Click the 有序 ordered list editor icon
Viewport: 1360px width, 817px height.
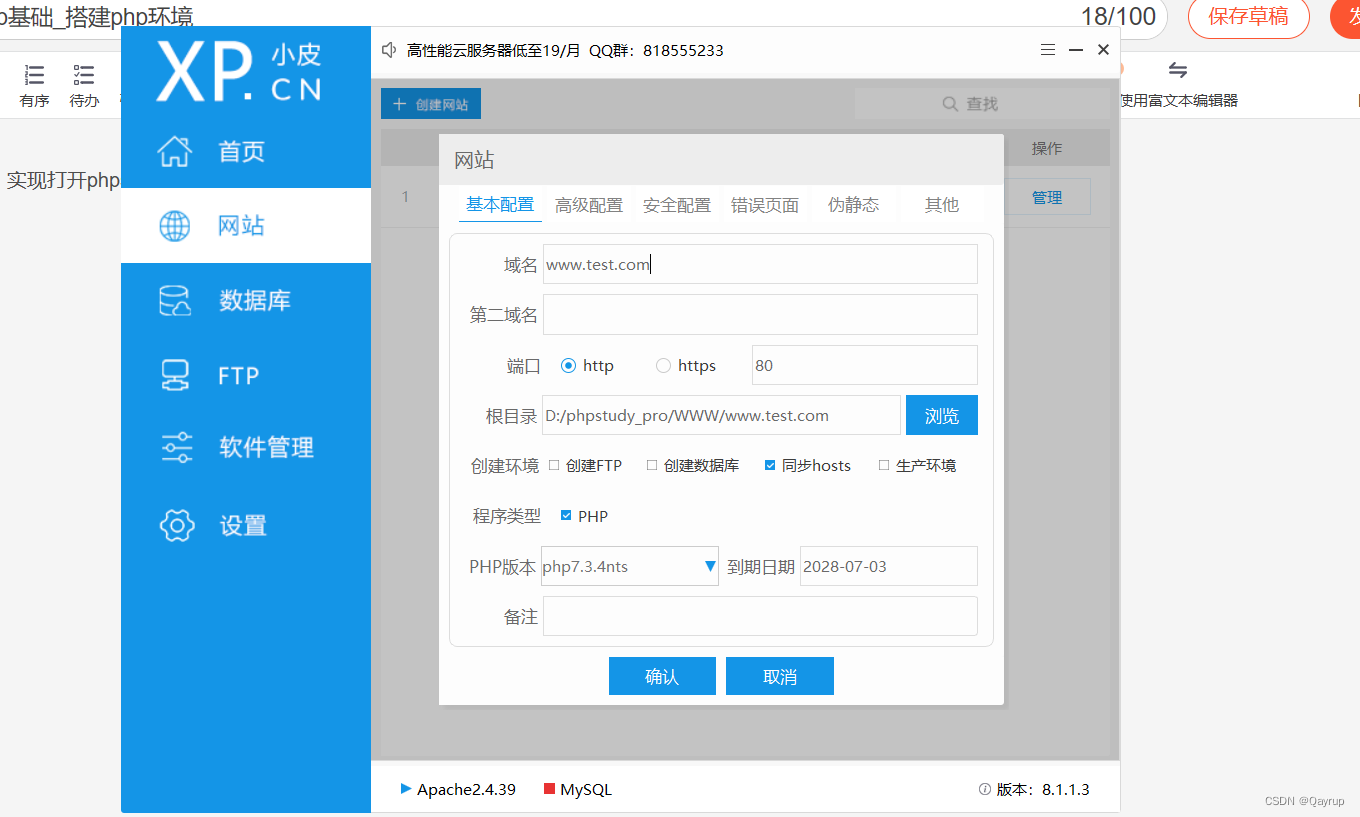tap(35, 75)
